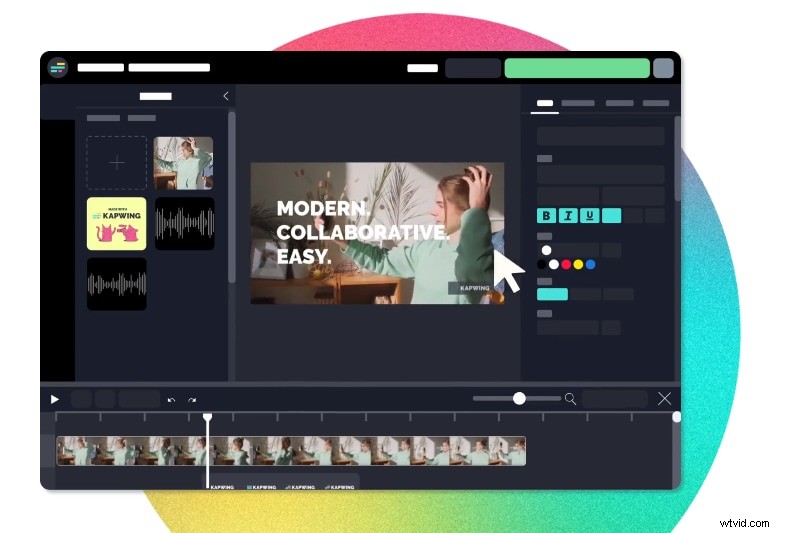Click the dark button left of export
Viewport: 789px width, 533px height.
tap(473, 68)
